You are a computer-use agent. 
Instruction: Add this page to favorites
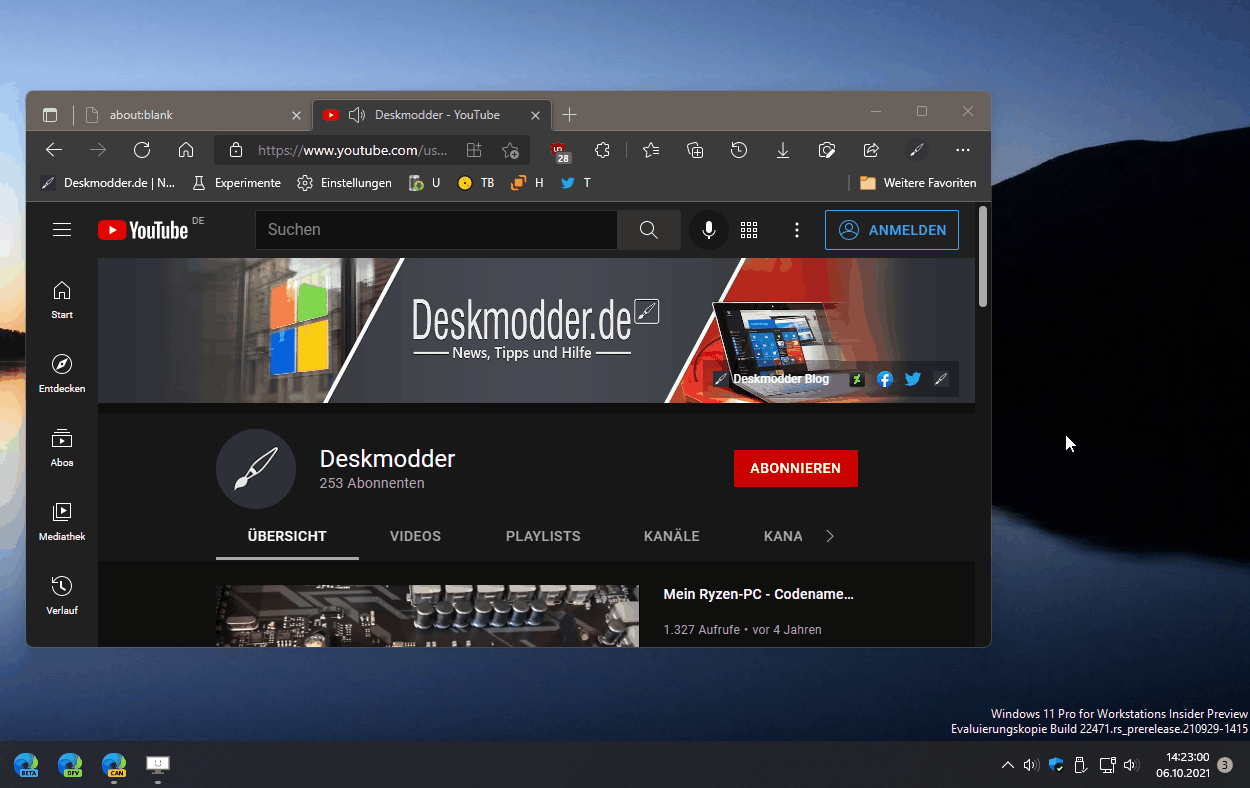[x=510, y=150]
